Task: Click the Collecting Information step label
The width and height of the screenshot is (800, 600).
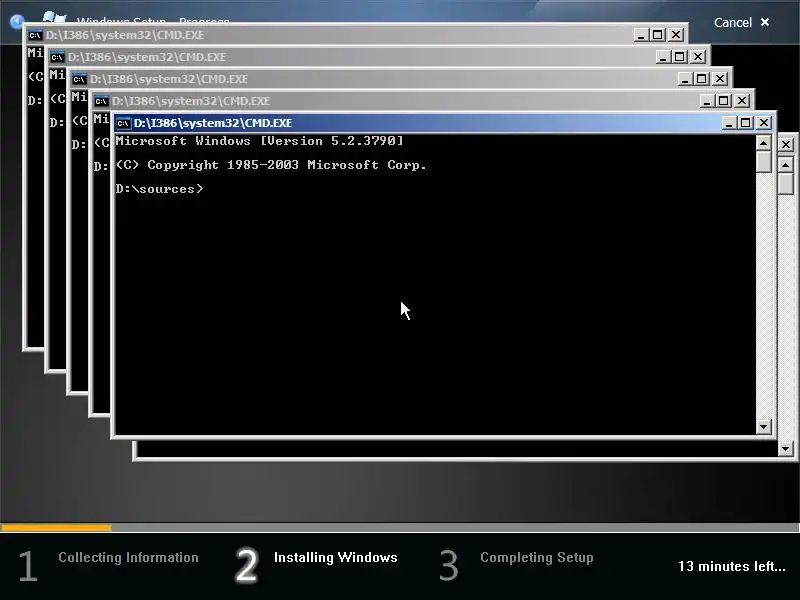Action: tap(128, 557)
